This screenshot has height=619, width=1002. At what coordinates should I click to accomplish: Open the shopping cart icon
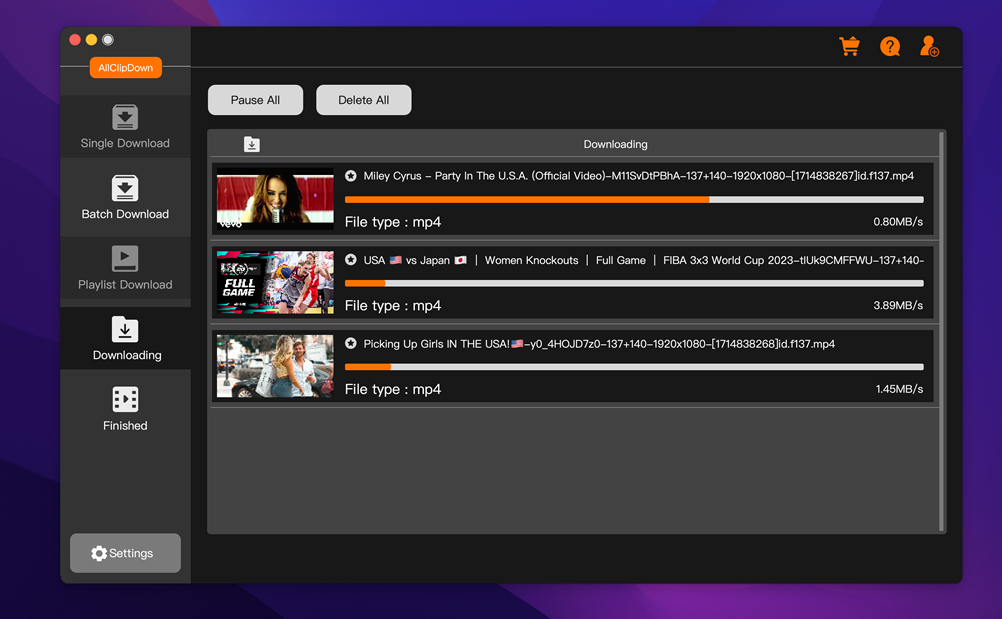click(x=849, y=46)
